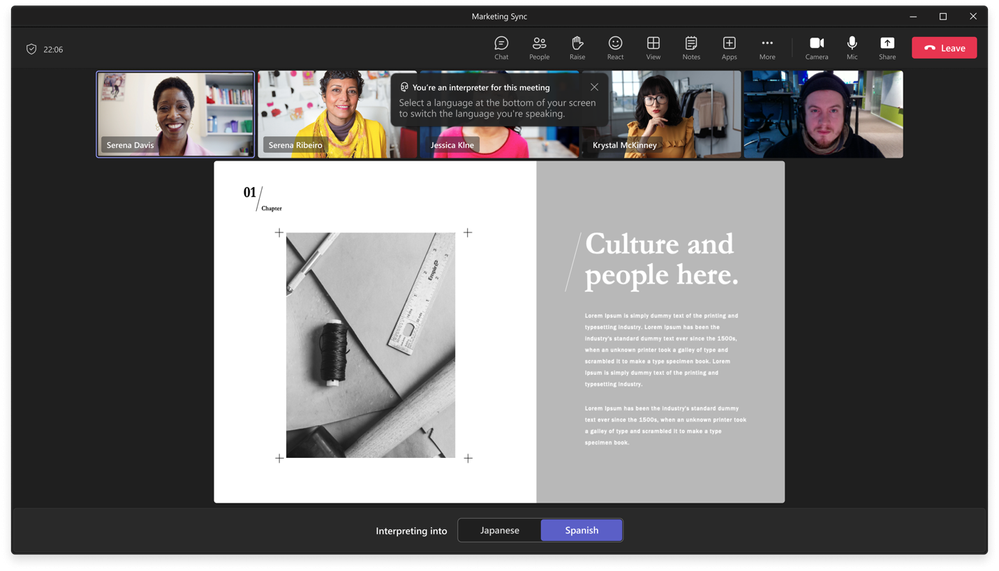Open the Apps panel
999x571 pixels.
tap(729, 47)
